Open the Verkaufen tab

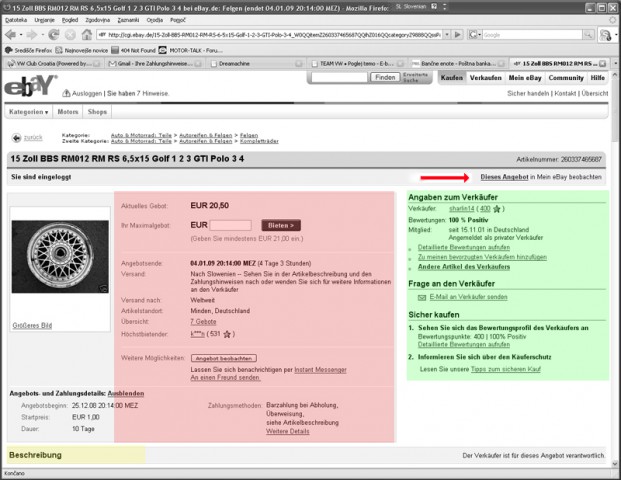[486, 78]
